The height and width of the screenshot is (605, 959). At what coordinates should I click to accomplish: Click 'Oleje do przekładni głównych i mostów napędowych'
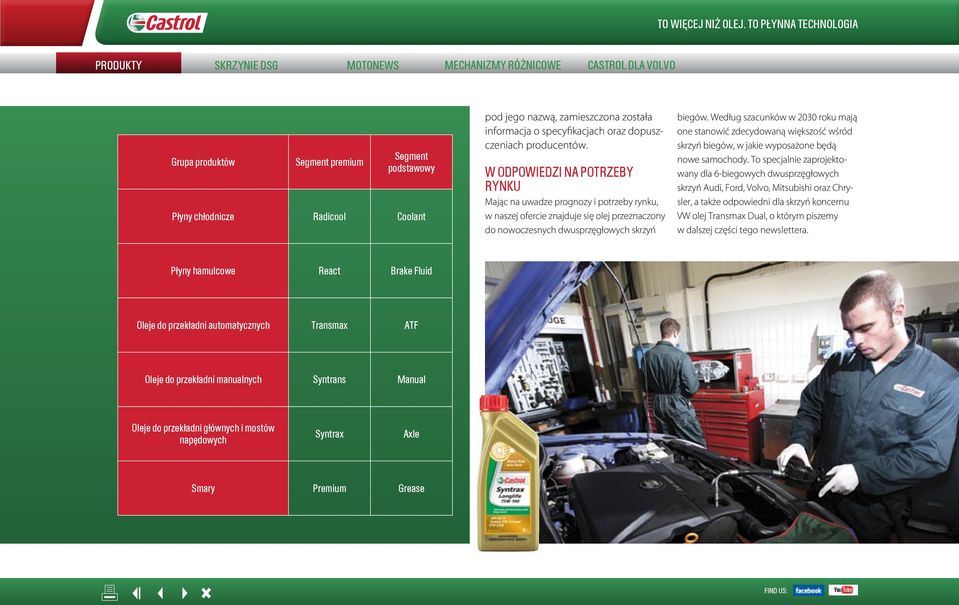tap(203, 434)
